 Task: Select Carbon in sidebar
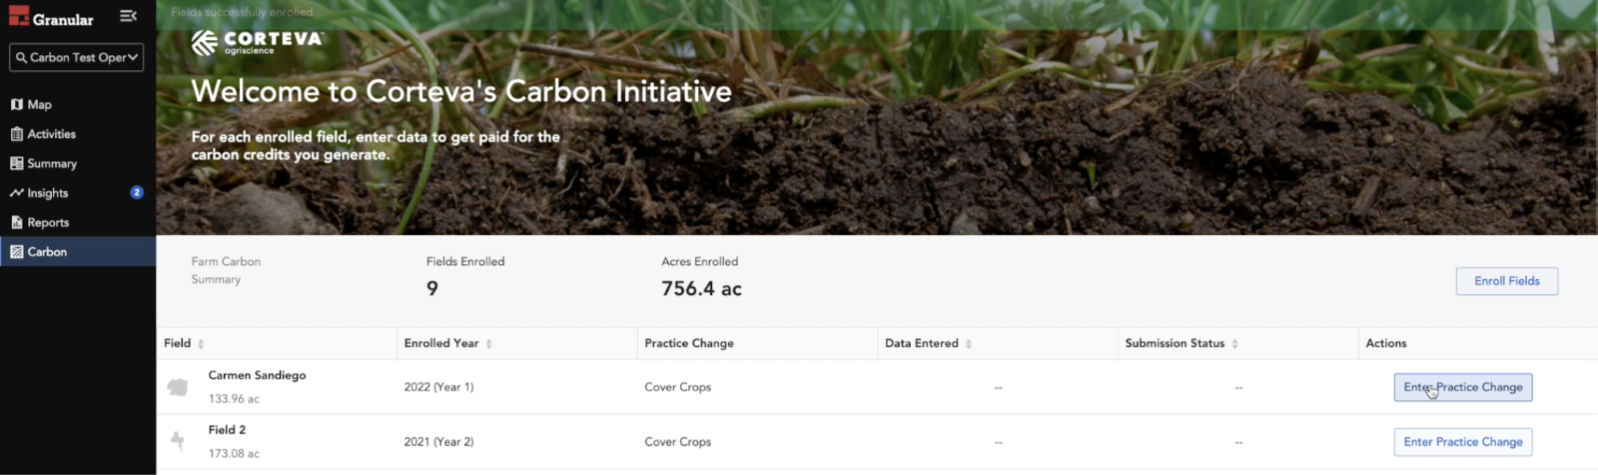click(78, 252)
